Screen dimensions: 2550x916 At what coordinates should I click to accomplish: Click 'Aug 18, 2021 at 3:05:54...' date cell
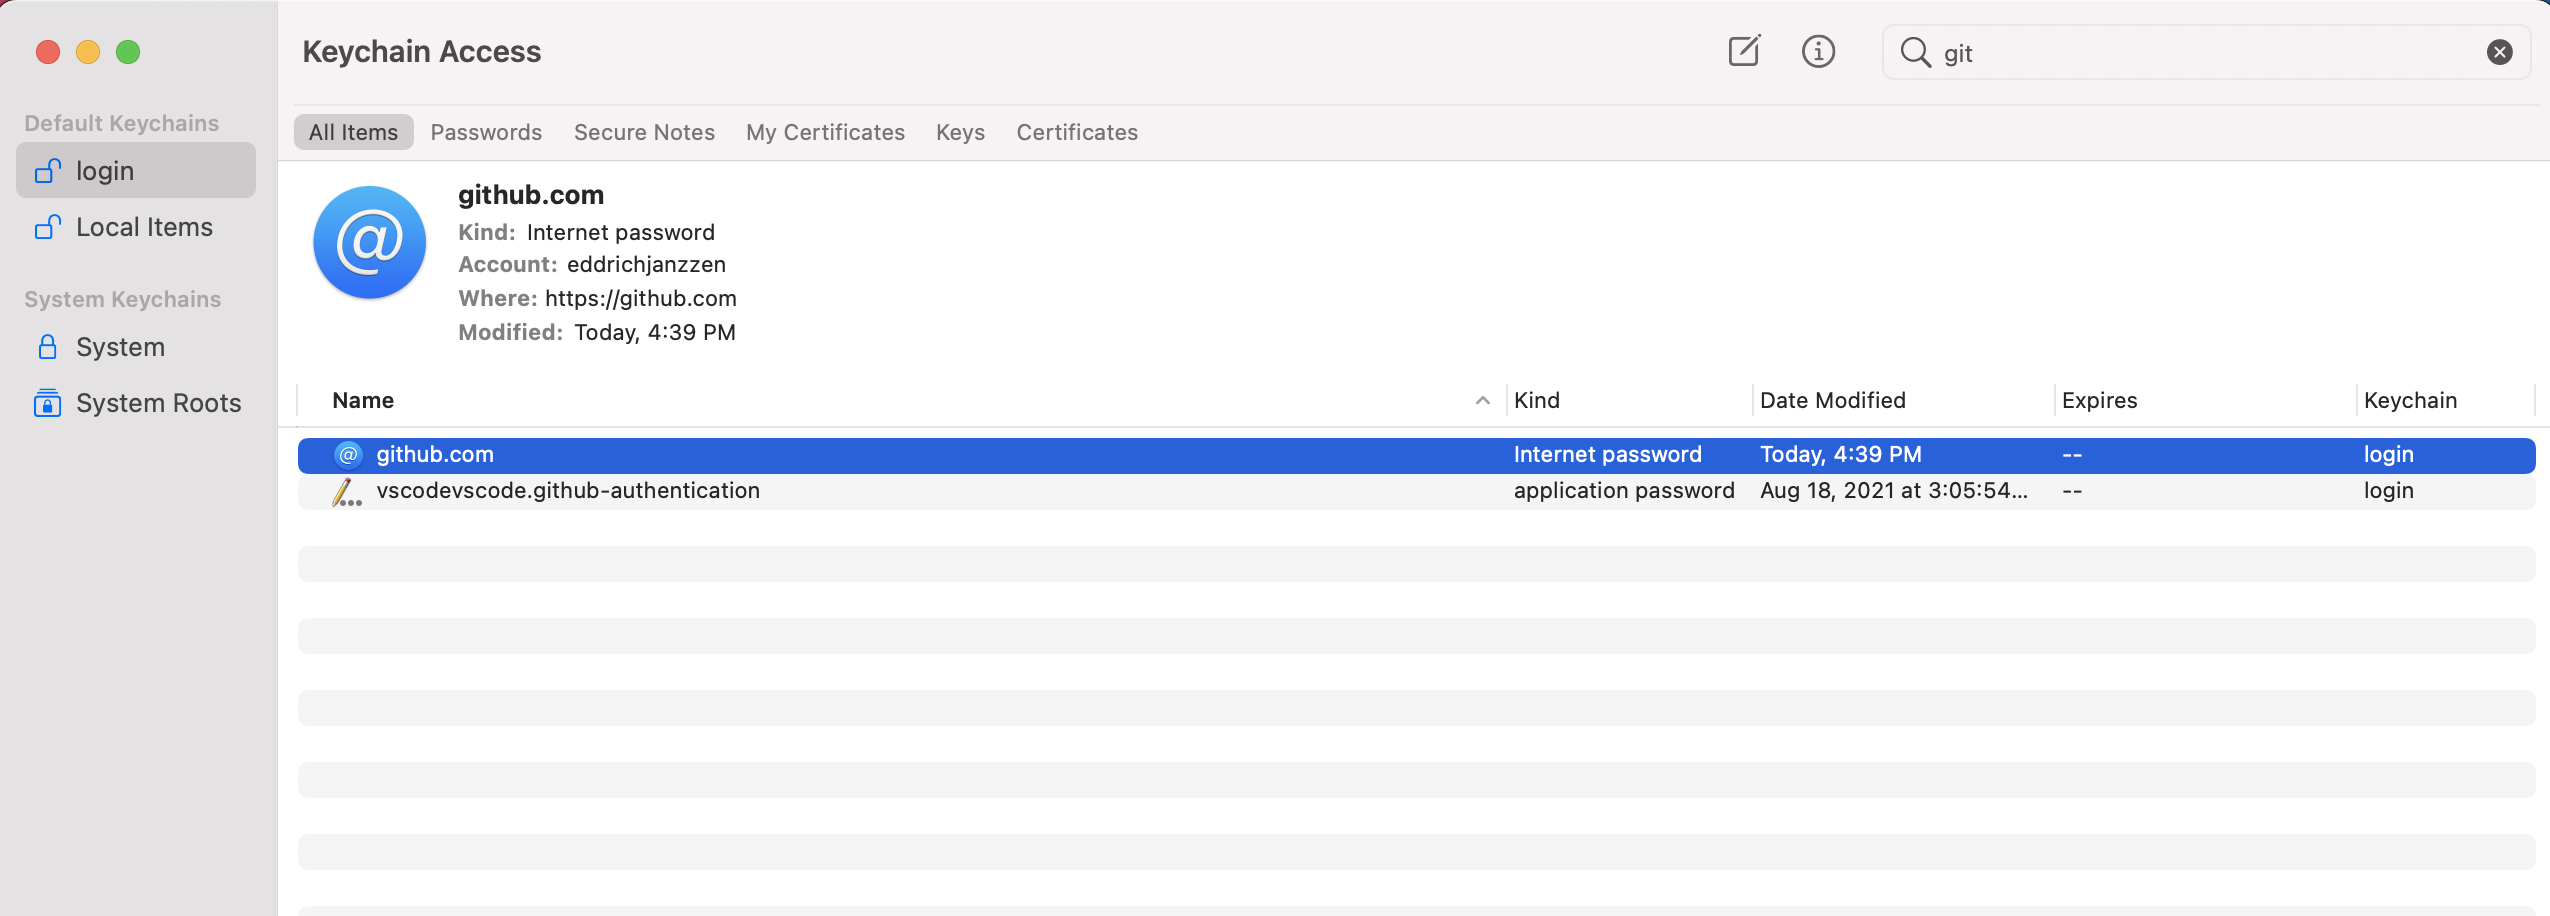click(x=1894, y=491)
